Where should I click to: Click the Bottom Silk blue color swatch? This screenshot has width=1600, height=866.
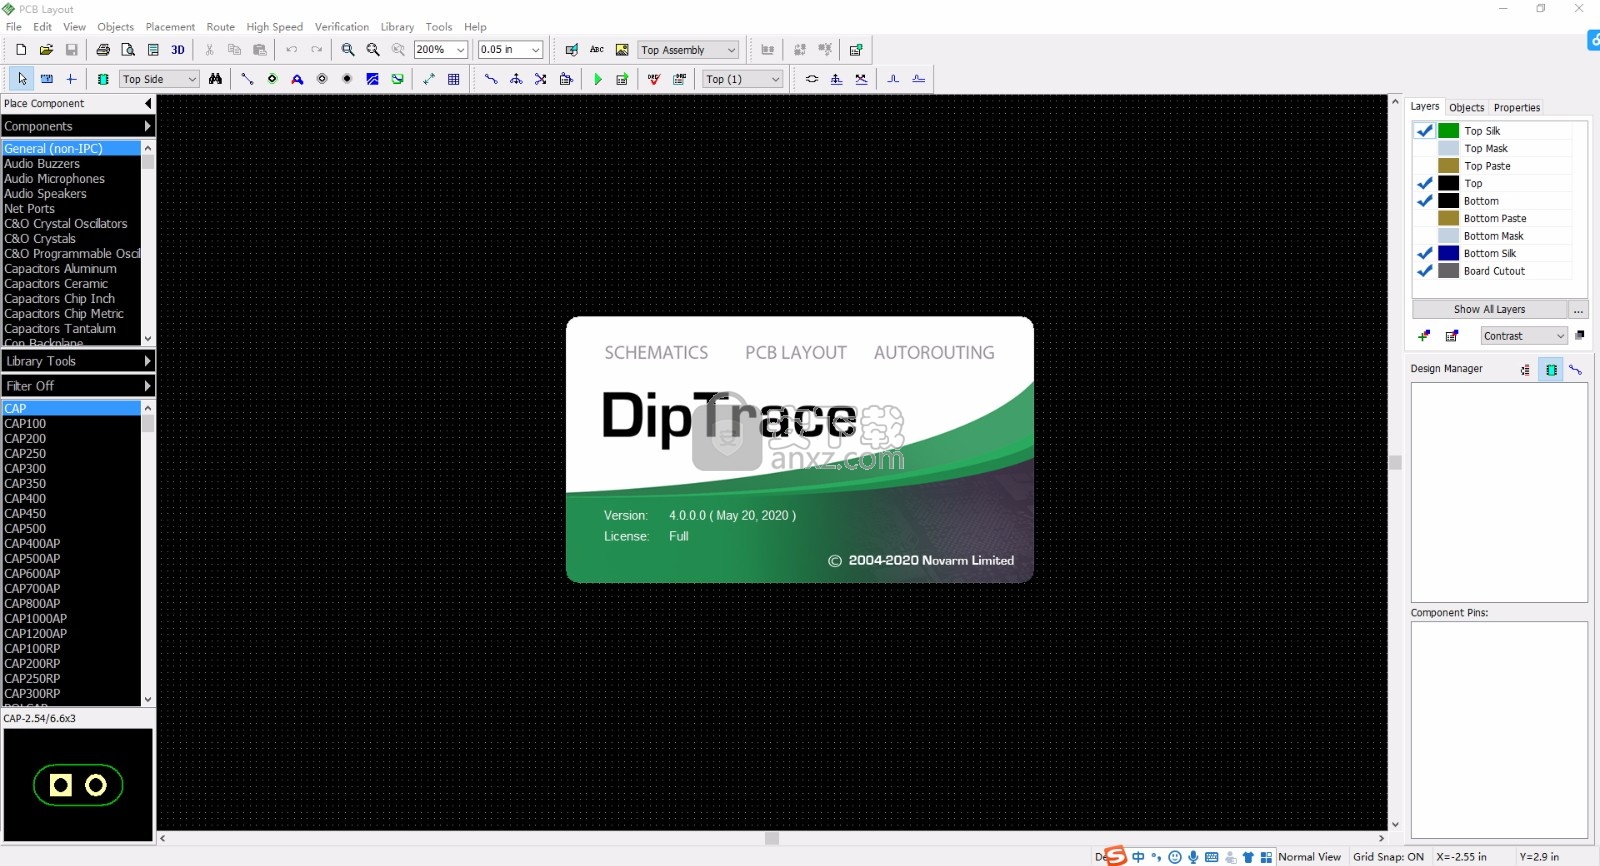click(x=1448, y=253)
